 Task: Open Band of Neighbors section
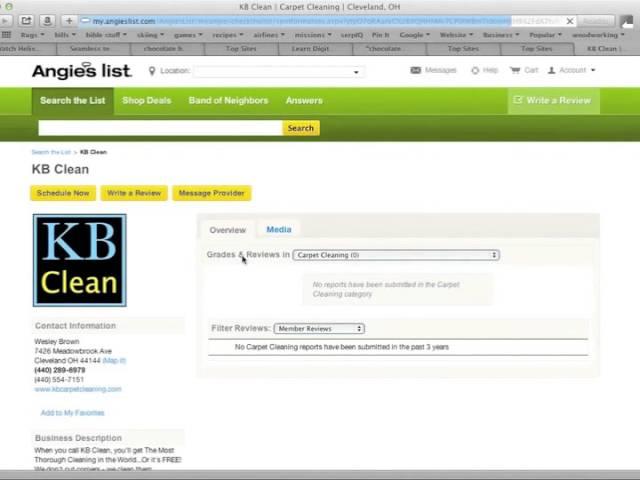(229, 101)
